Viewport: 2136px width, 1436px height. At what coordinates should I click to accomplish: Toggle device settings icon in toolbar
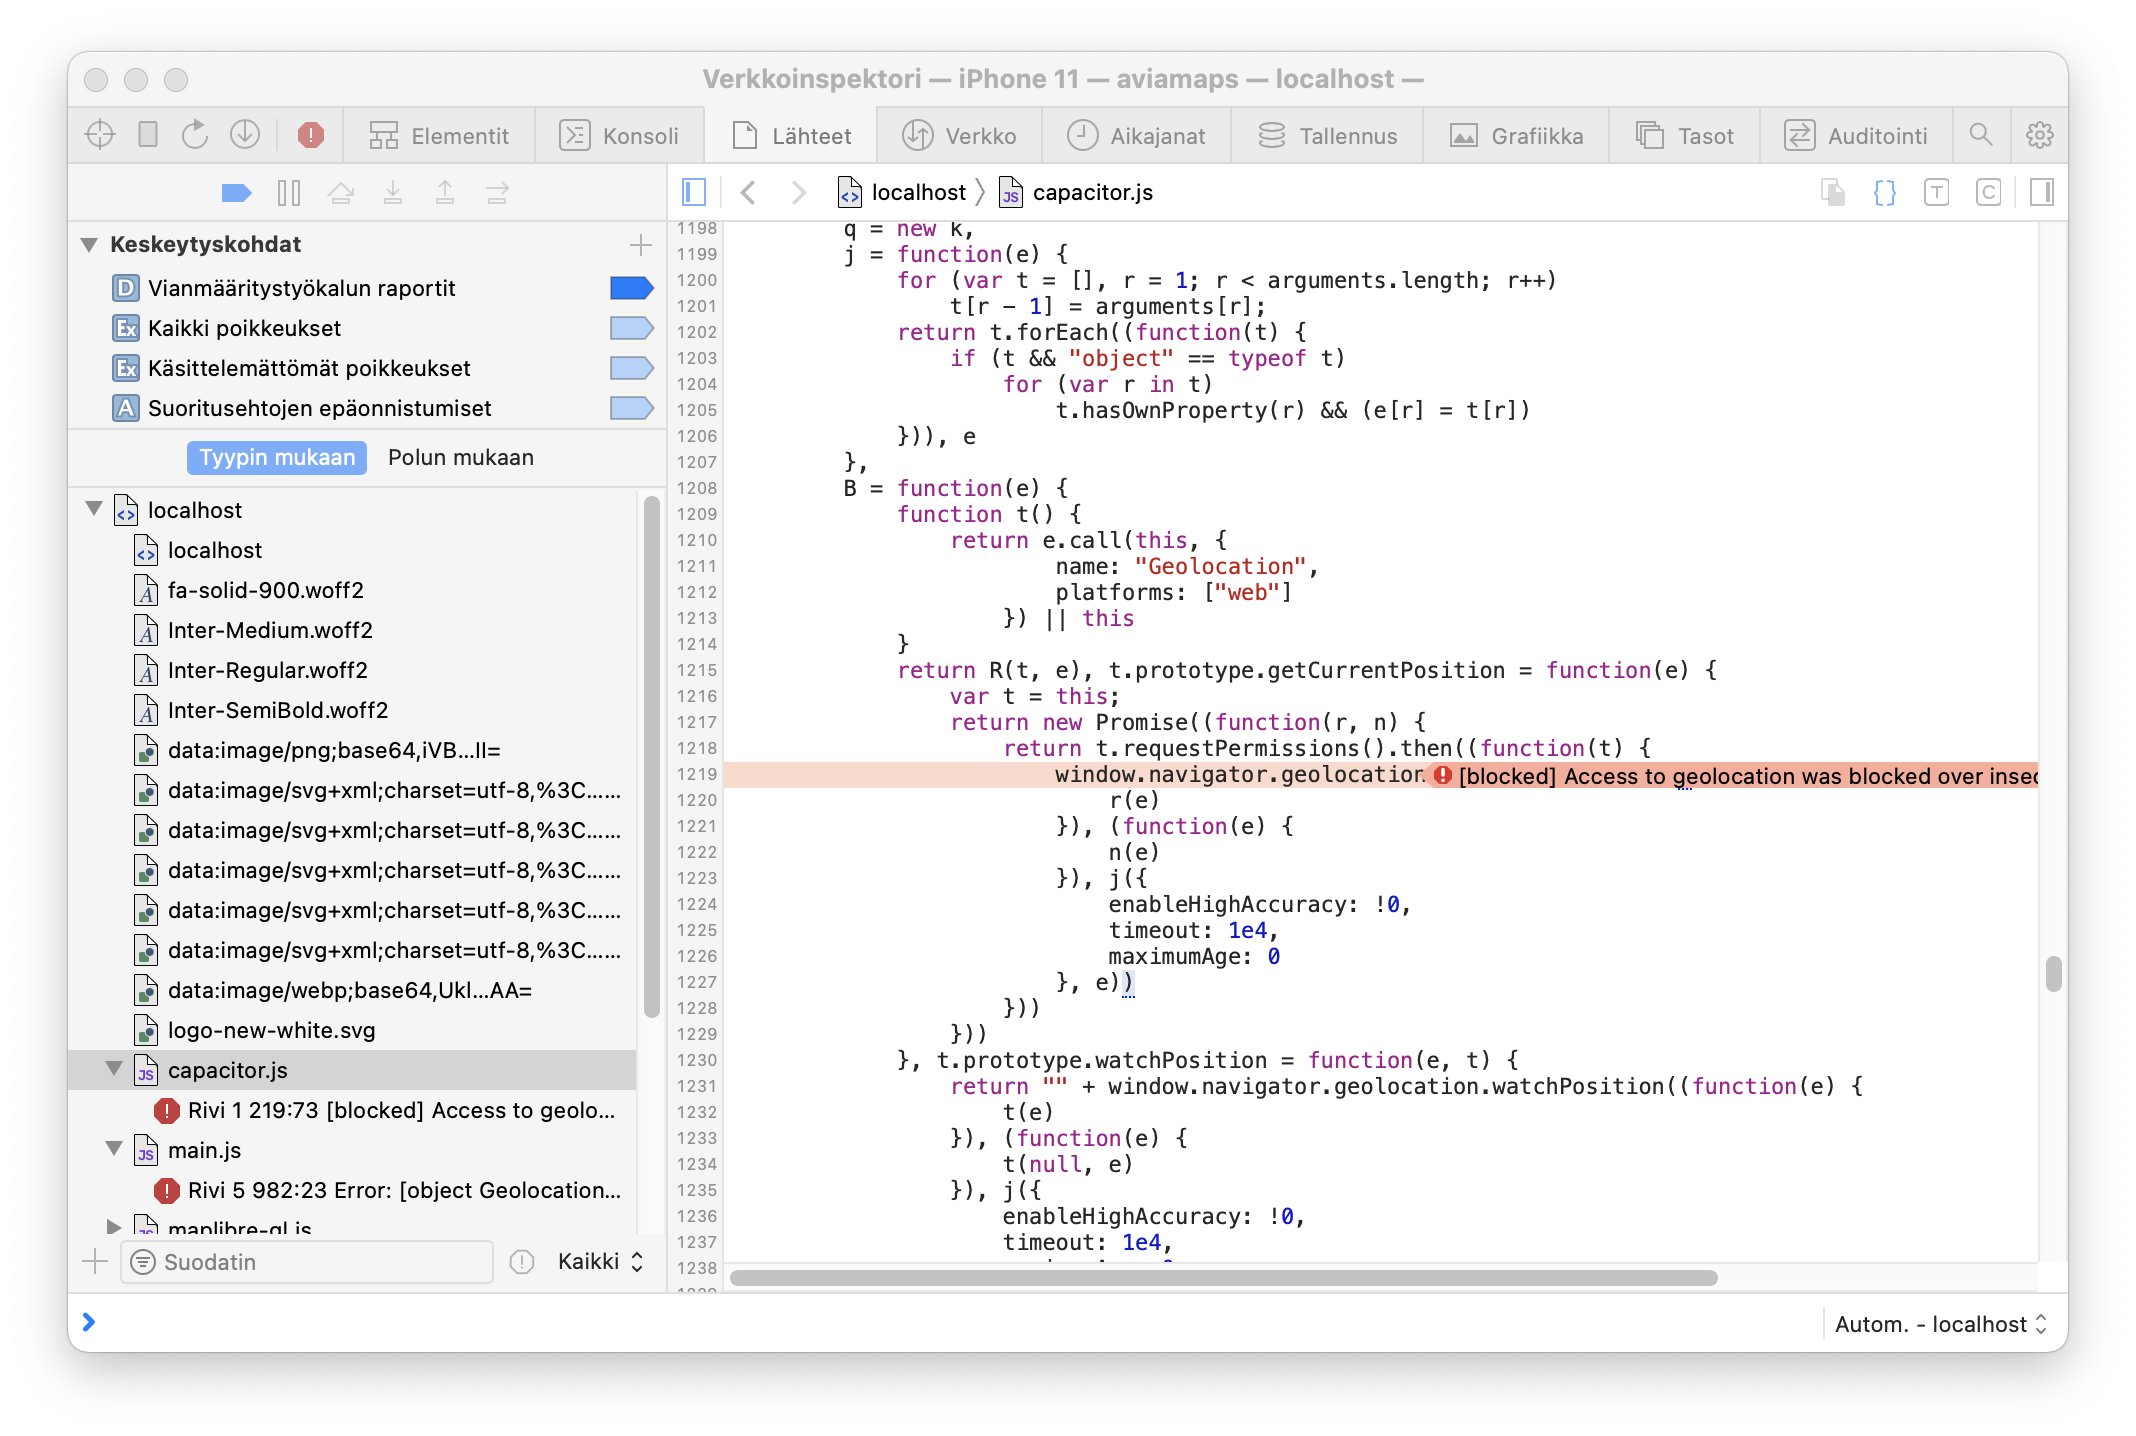pyautogui.click(x=148, y=135)
